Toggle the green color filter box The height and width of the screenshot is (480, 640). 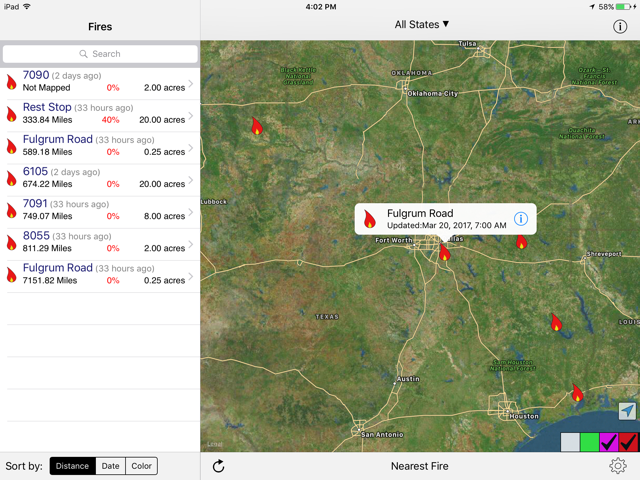click(x=589, y=442)
